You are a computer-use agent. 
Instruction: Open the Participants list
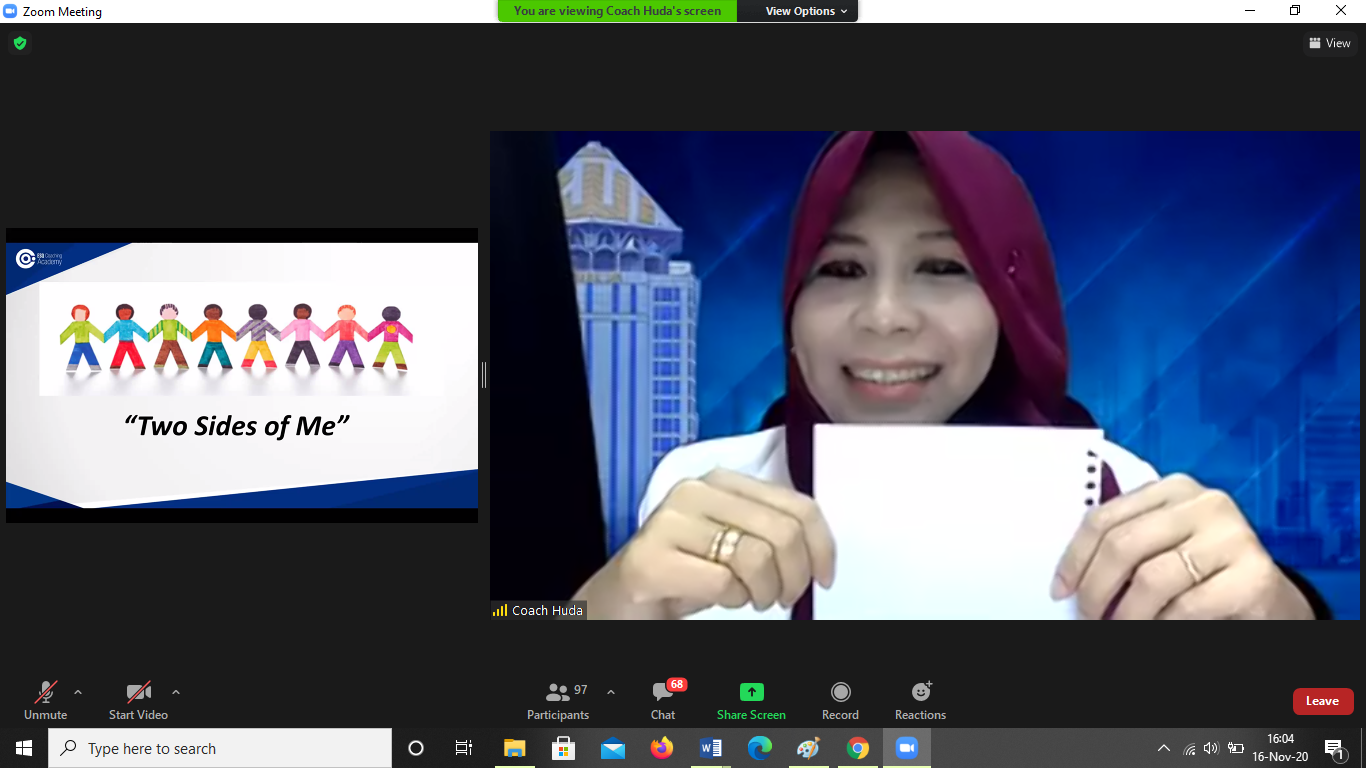click(x=559, y=700)
